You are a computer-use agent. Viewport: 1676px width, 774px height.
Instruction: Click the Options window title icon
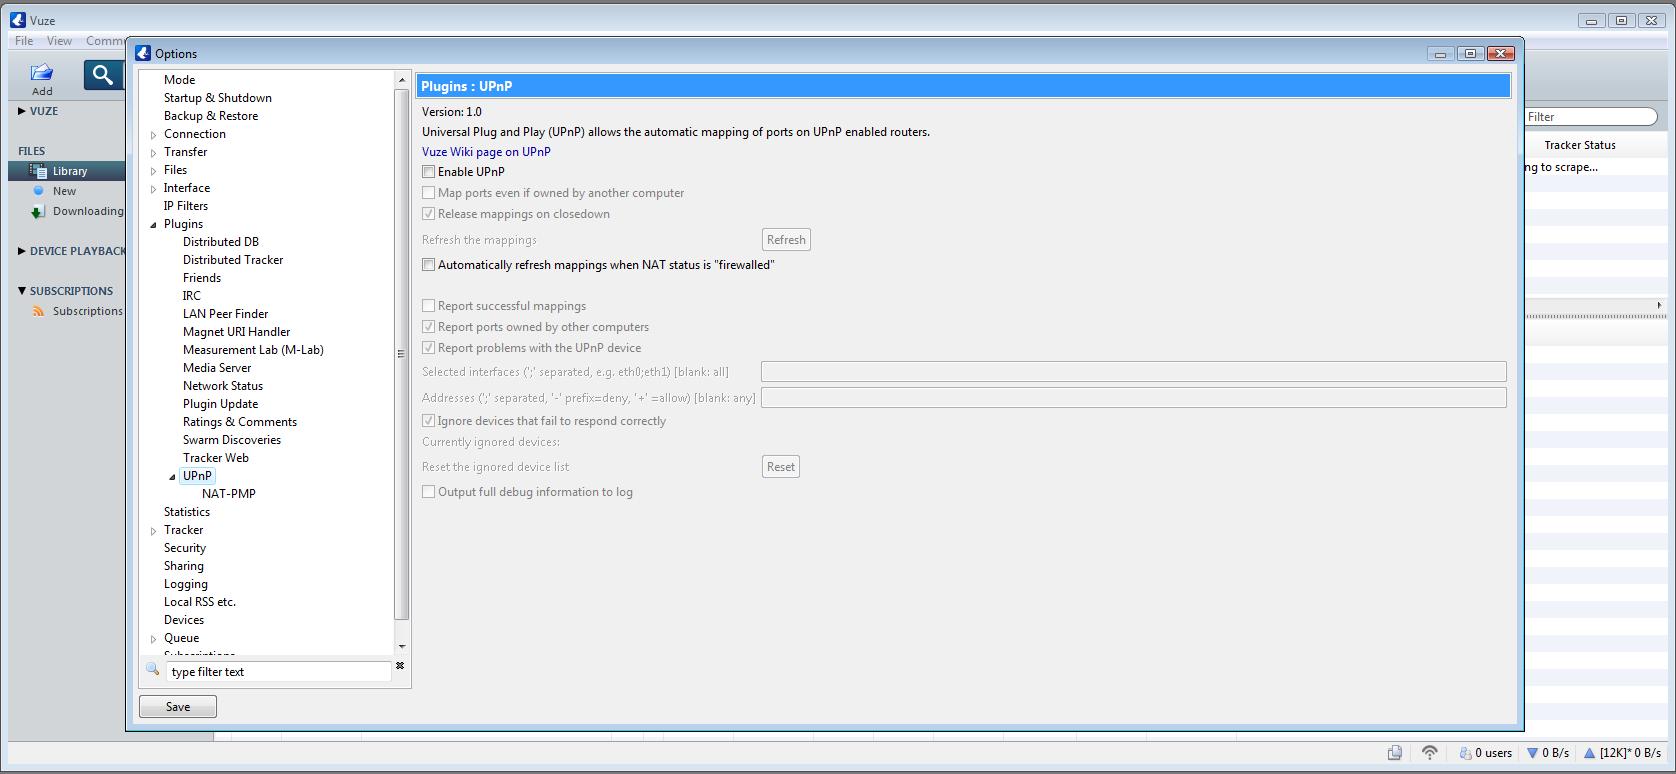(143, 53)
